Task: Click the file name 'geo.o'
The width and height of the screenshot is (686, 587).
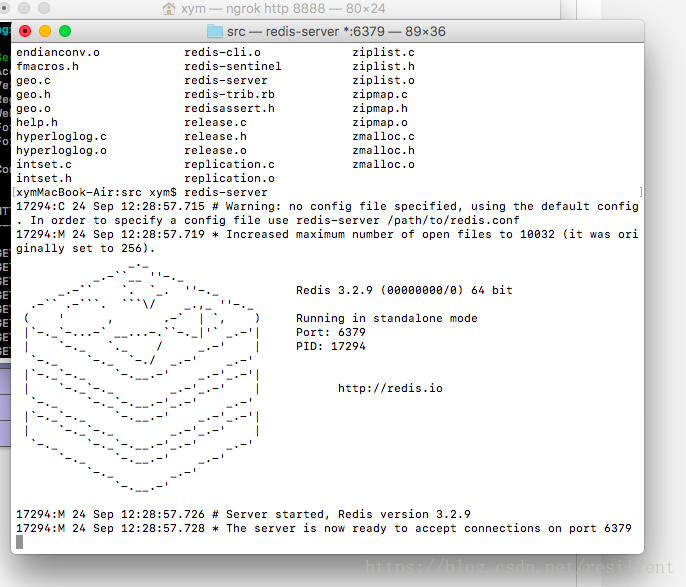Action: pyautogui.click(x=34, y=108)
